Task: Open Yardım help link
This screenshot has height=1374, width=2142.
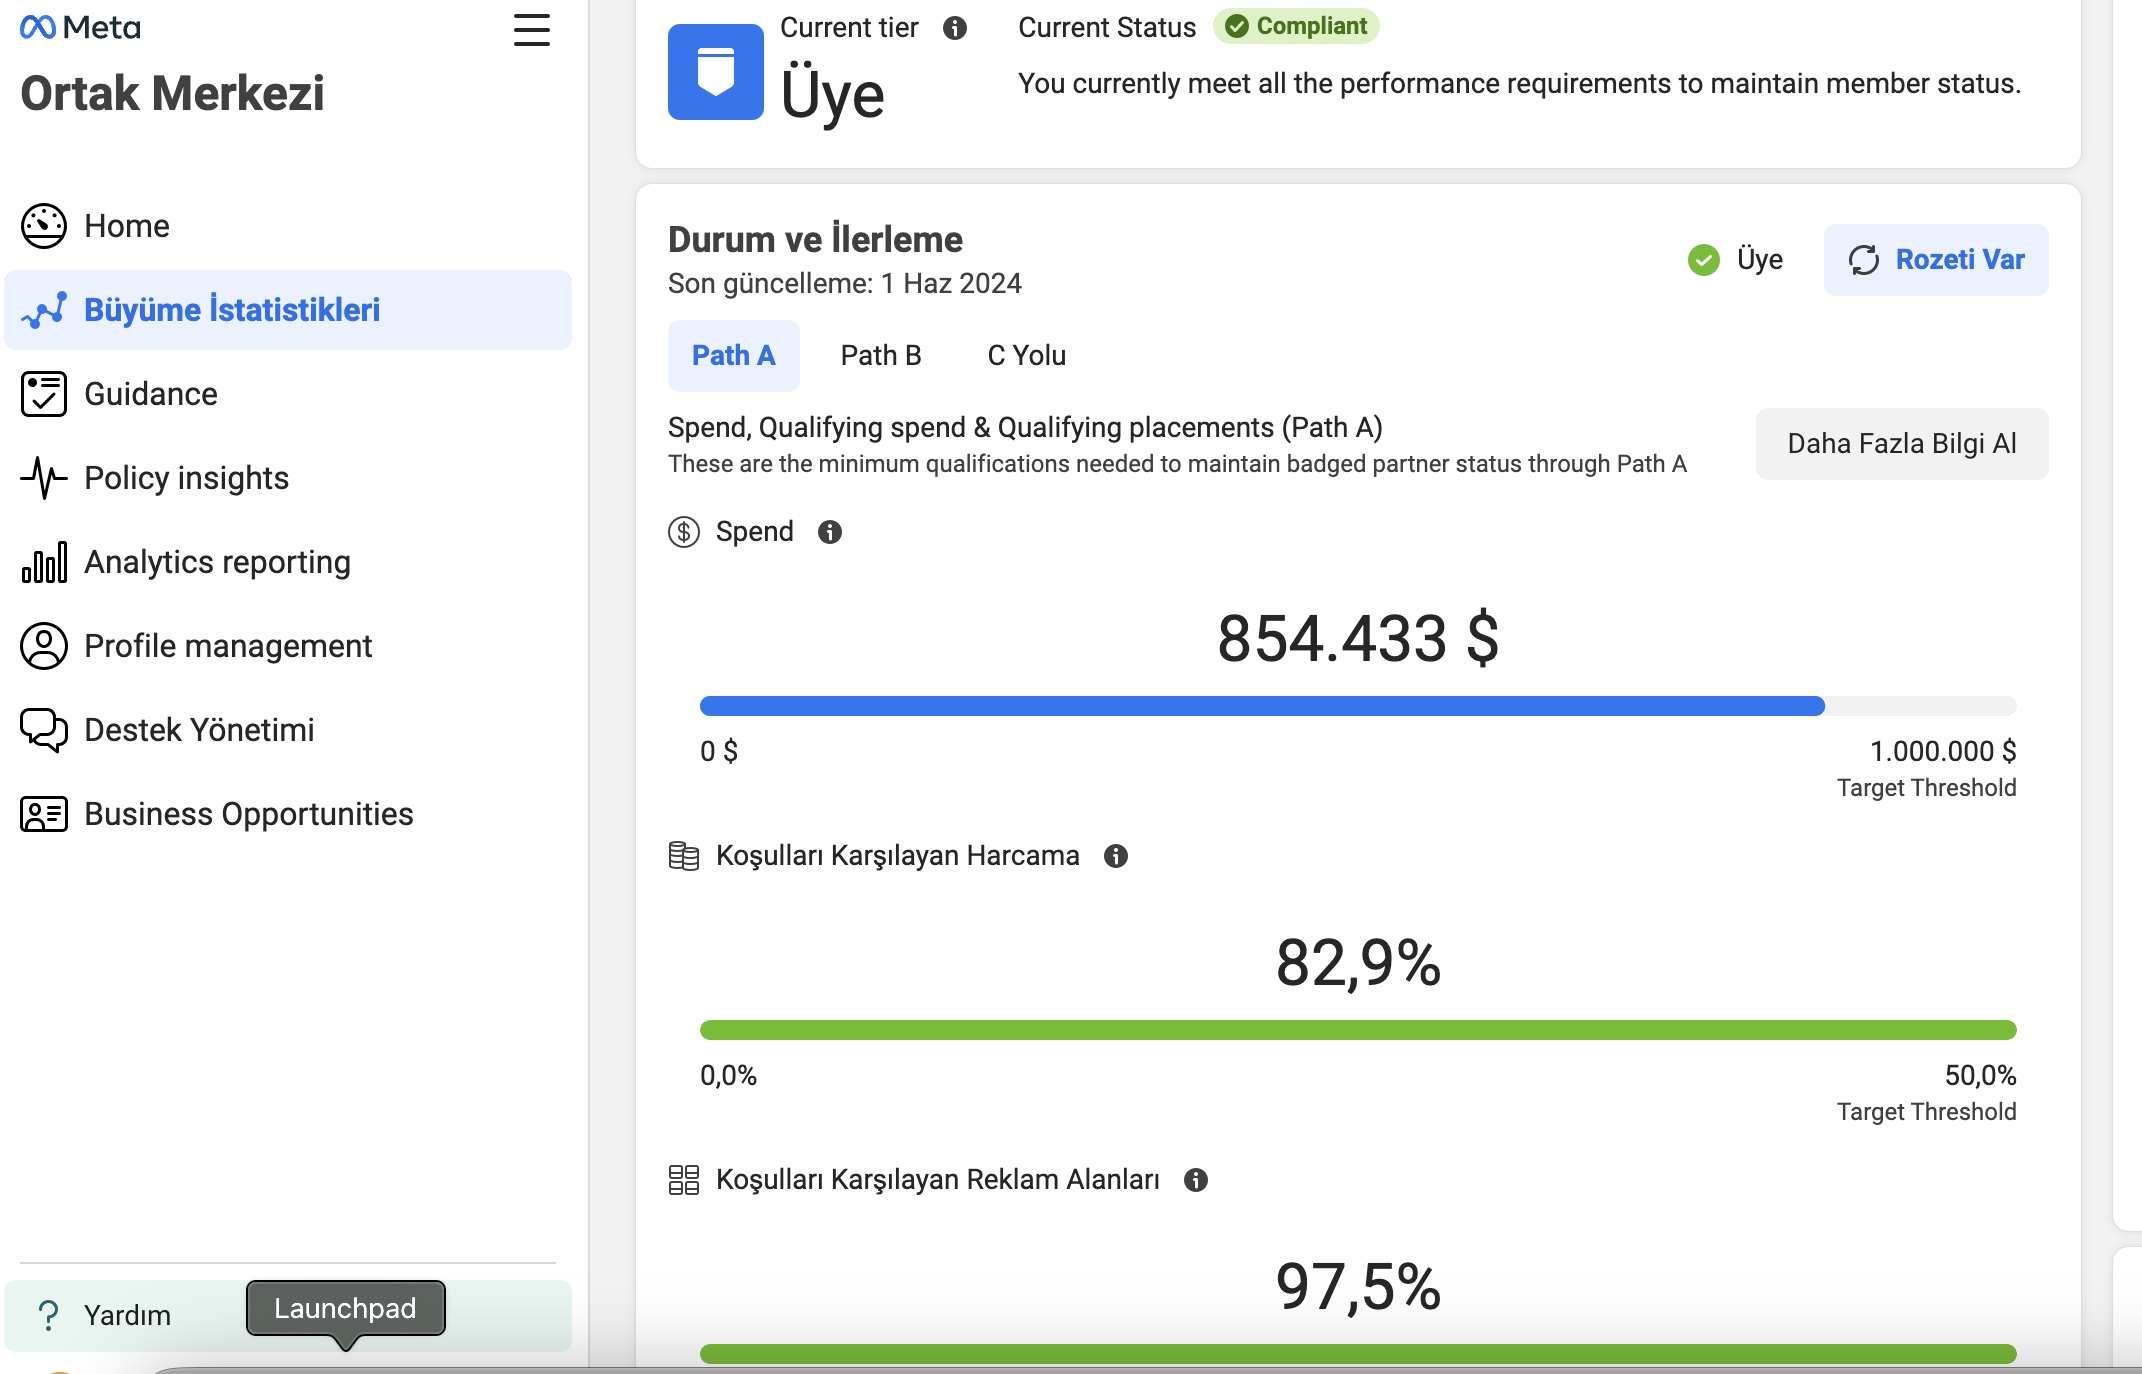Action: pyautogui.click(x=288, y=1315)
